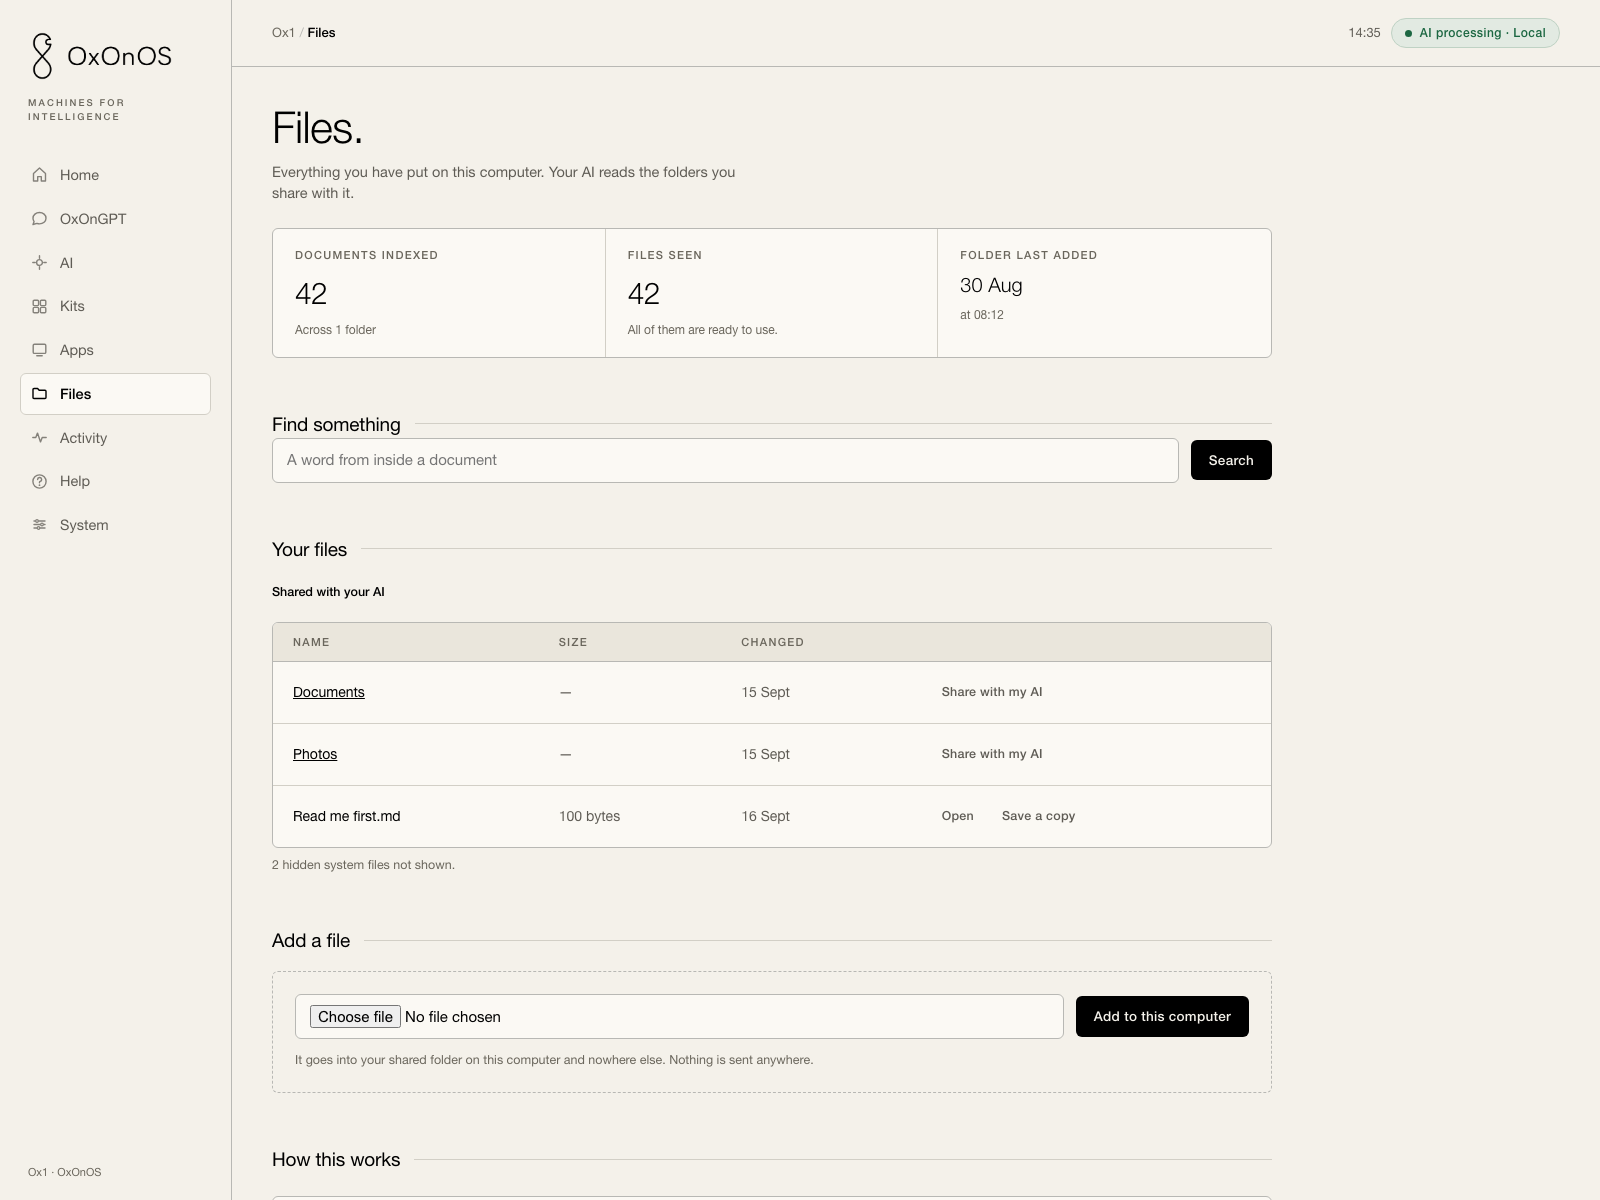Click the AI sparkle icon
This screenshot has width=1600, height=1200.
[39, 263]
